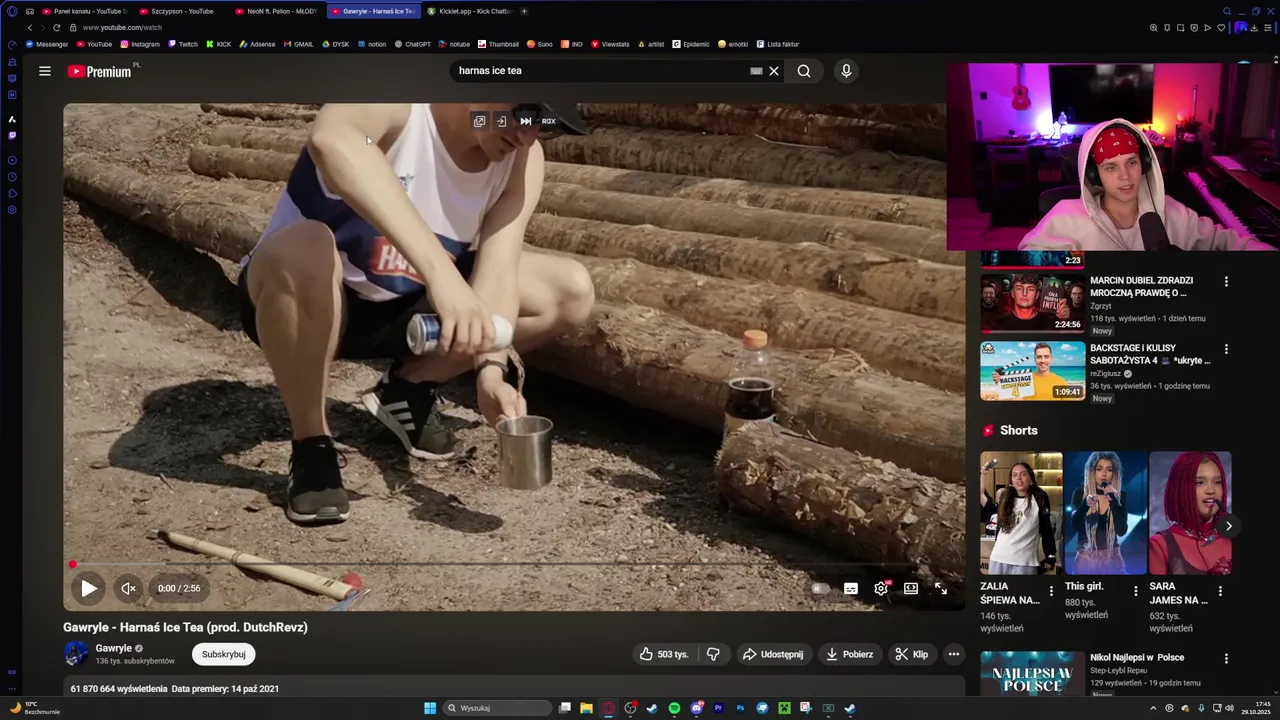Screen dimensions: 1280x720
Task: Open a new browser tab
Action: tap(524, 11)
